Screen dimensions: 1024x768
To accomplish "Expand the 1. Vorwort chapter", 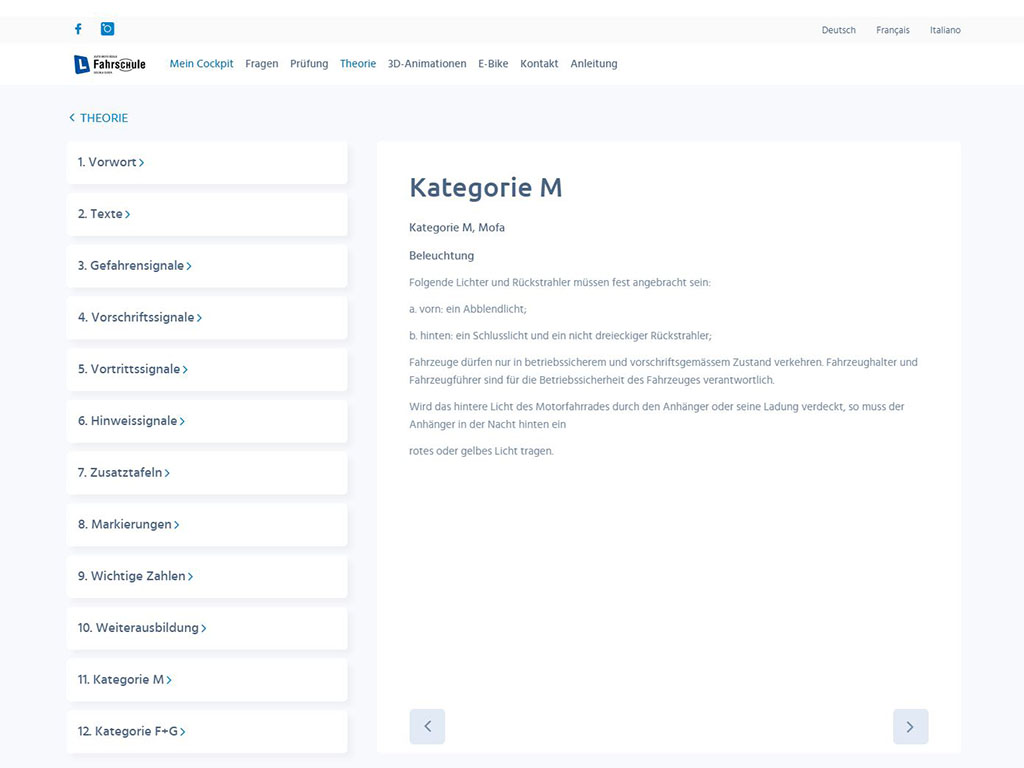I will point(111,162).
